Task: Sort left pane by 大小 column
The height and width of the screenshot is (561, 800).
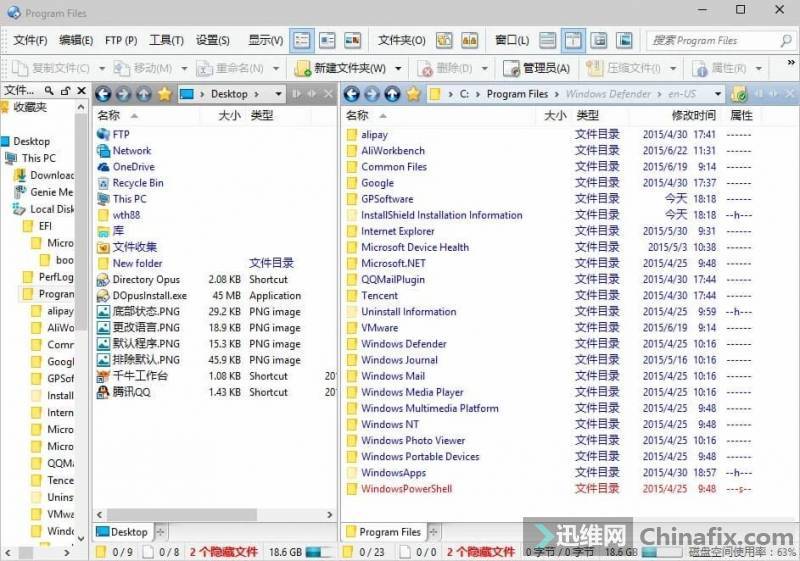Action: [x=229, y=115]
